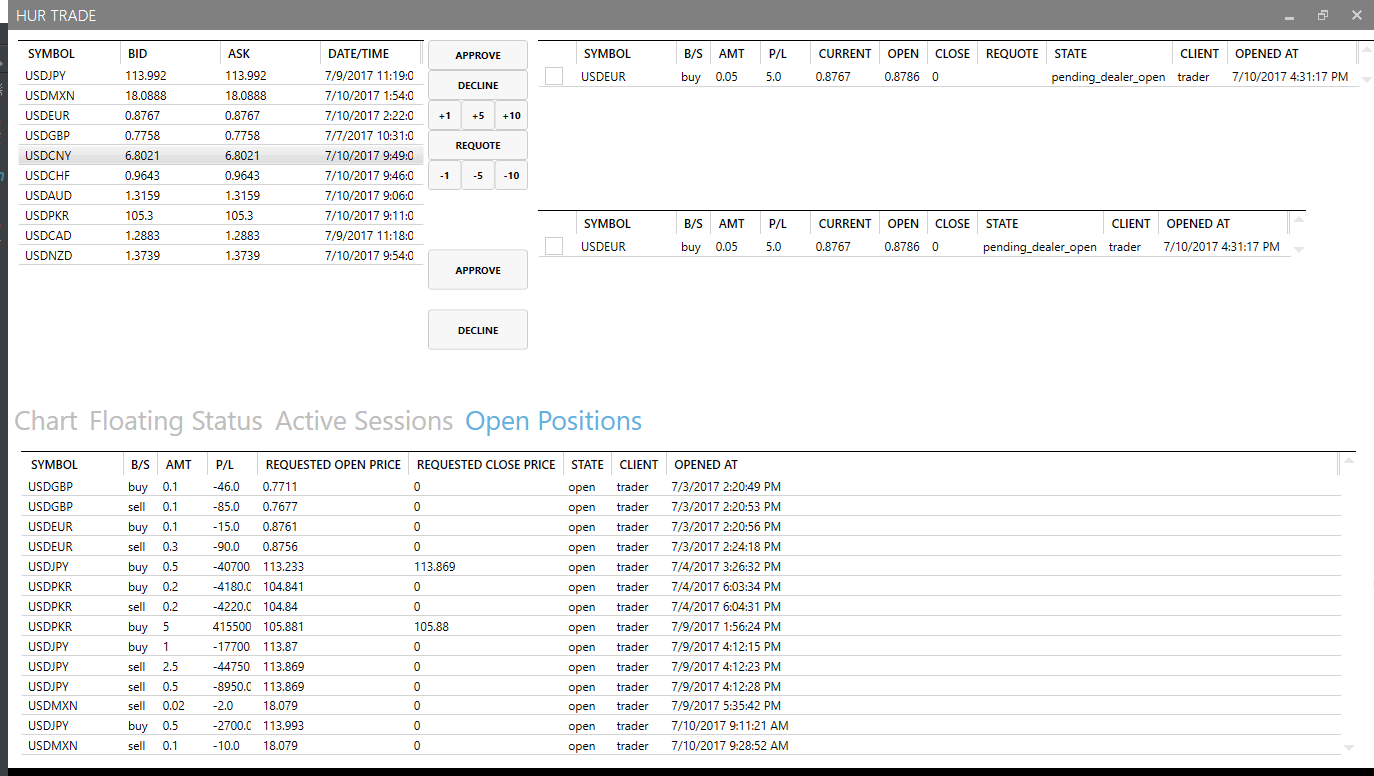Screen dimensions: 1374x776
Task: Sort quotes by ASK column header
Action: point(270,54)
